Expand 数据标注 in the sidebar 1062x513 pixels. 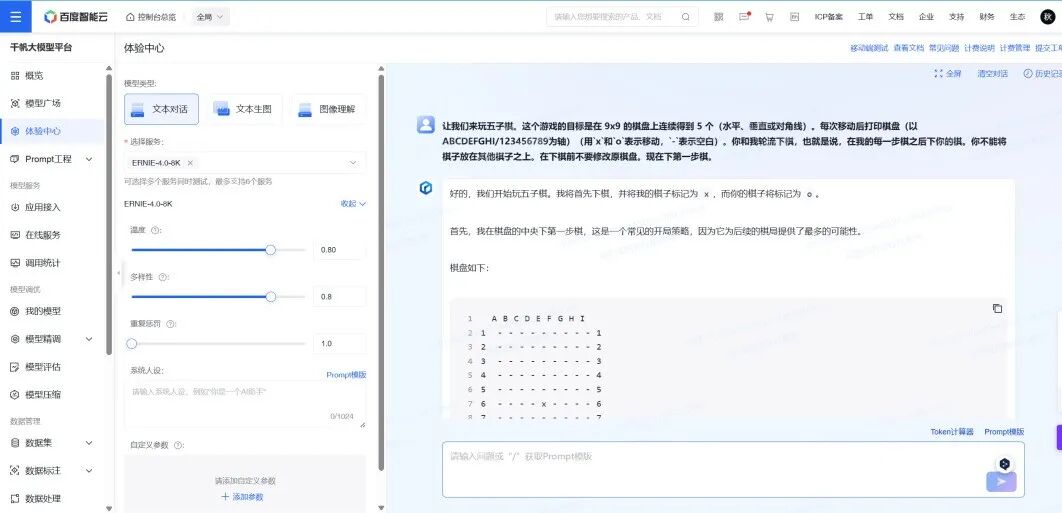point(89,470)
